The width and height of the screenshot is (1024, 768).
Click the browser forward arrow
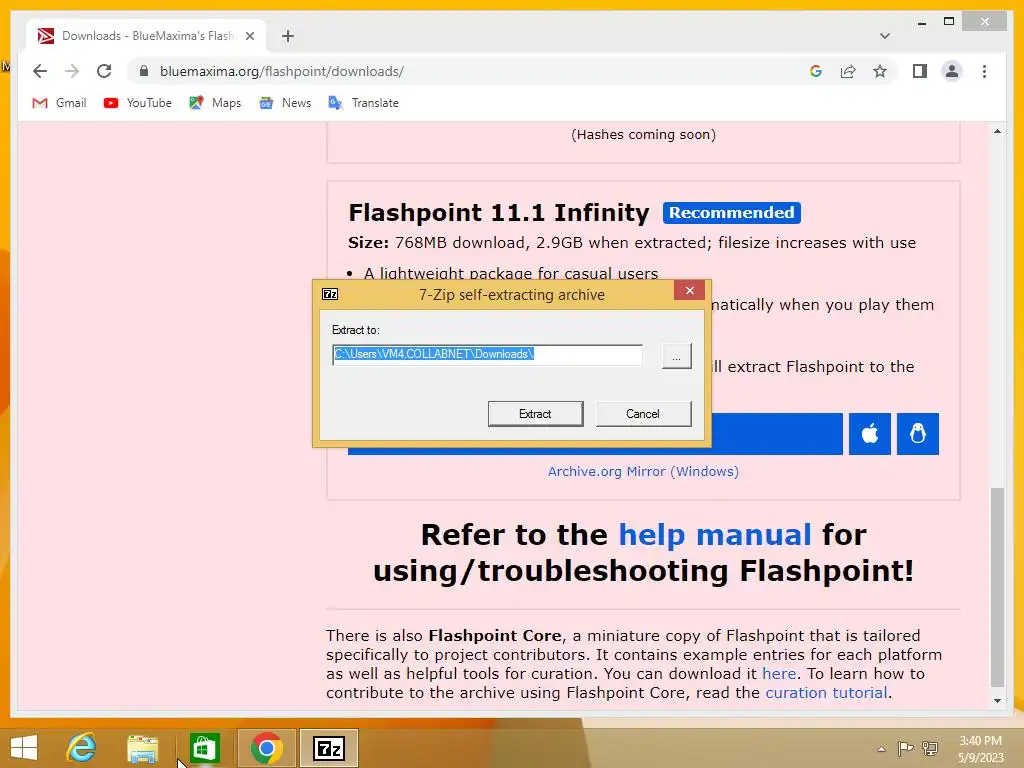click(72, 71)
